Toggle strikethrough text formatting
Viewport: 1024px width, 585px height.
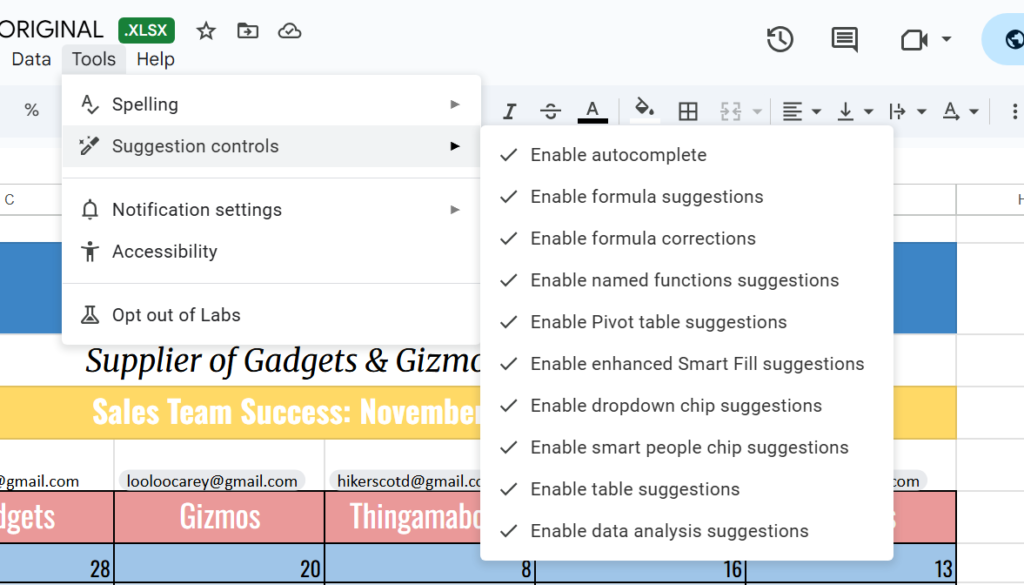pyautogui.click(x=550, y=111)
